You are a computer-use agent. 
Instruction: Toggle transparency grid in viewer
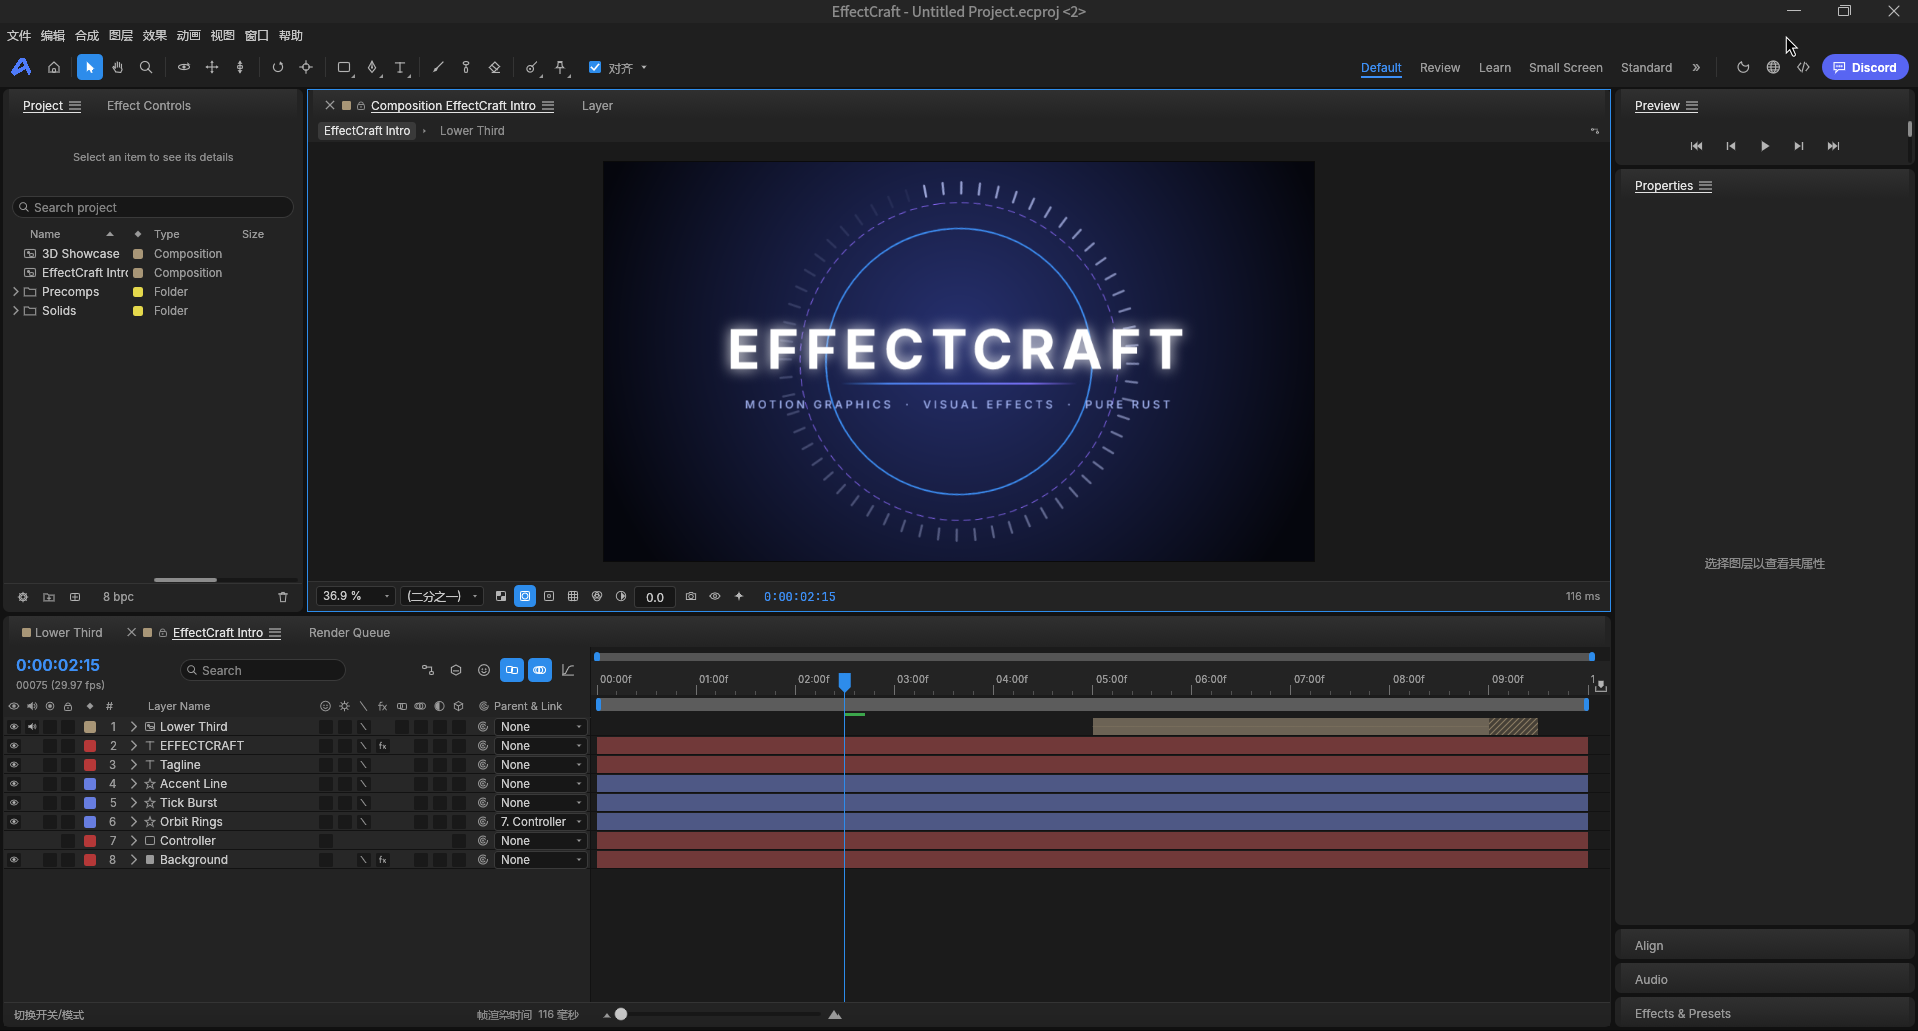coord(501,596)
